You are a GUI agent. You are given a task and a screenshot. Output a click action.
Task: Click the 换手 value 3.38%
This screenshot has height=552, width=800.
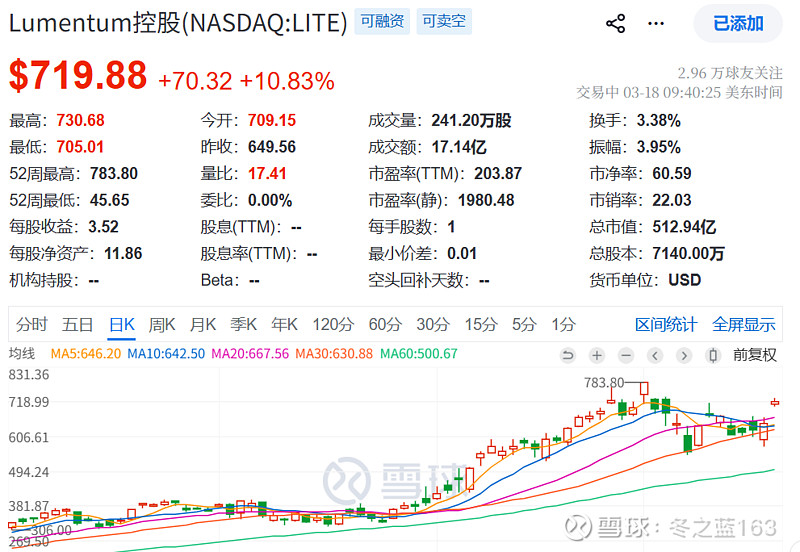click(659, 120)
